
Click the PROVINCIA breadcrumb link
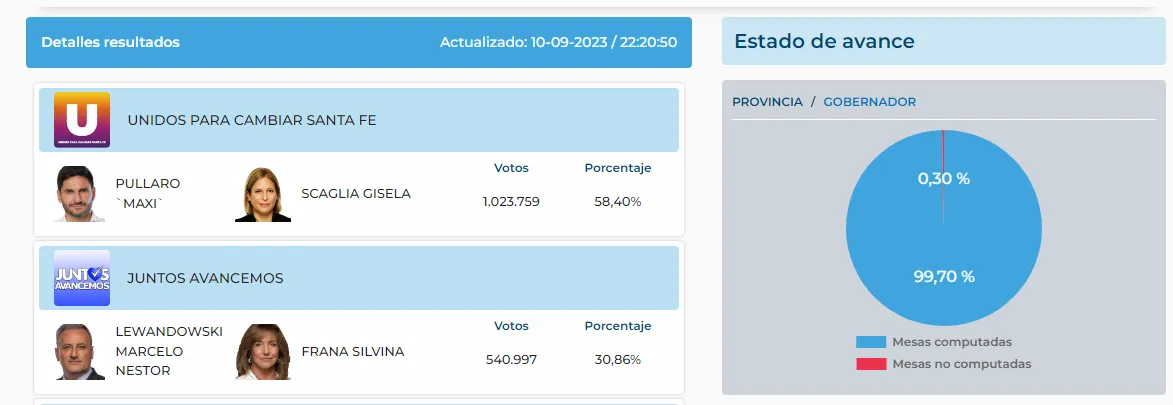(x=767, y=102)
